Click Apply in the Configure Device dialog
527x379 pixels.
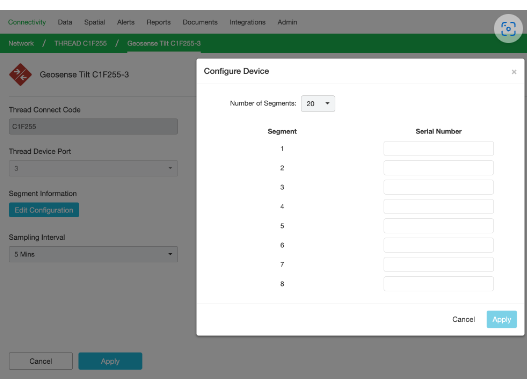pyautogui.click(x=501, y=319)
